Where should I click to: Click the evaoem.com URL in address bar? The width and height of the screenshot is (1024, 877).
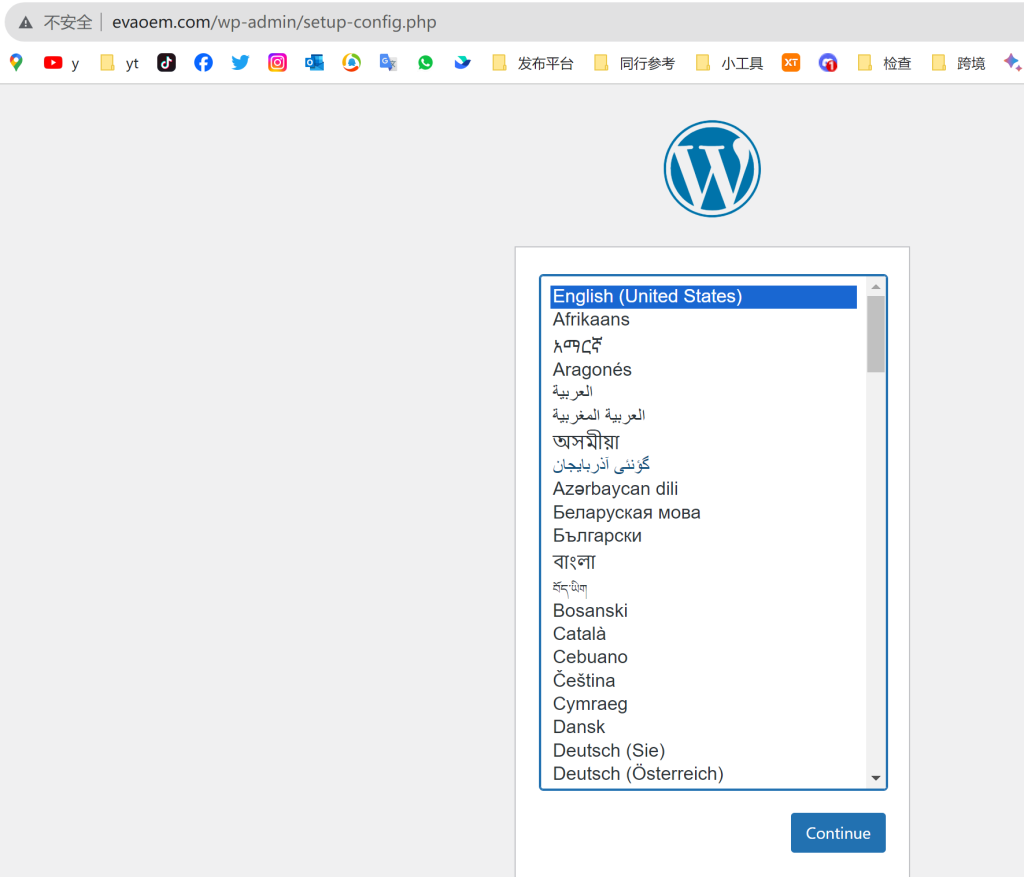pyautogui.click(x=274, y=22)
